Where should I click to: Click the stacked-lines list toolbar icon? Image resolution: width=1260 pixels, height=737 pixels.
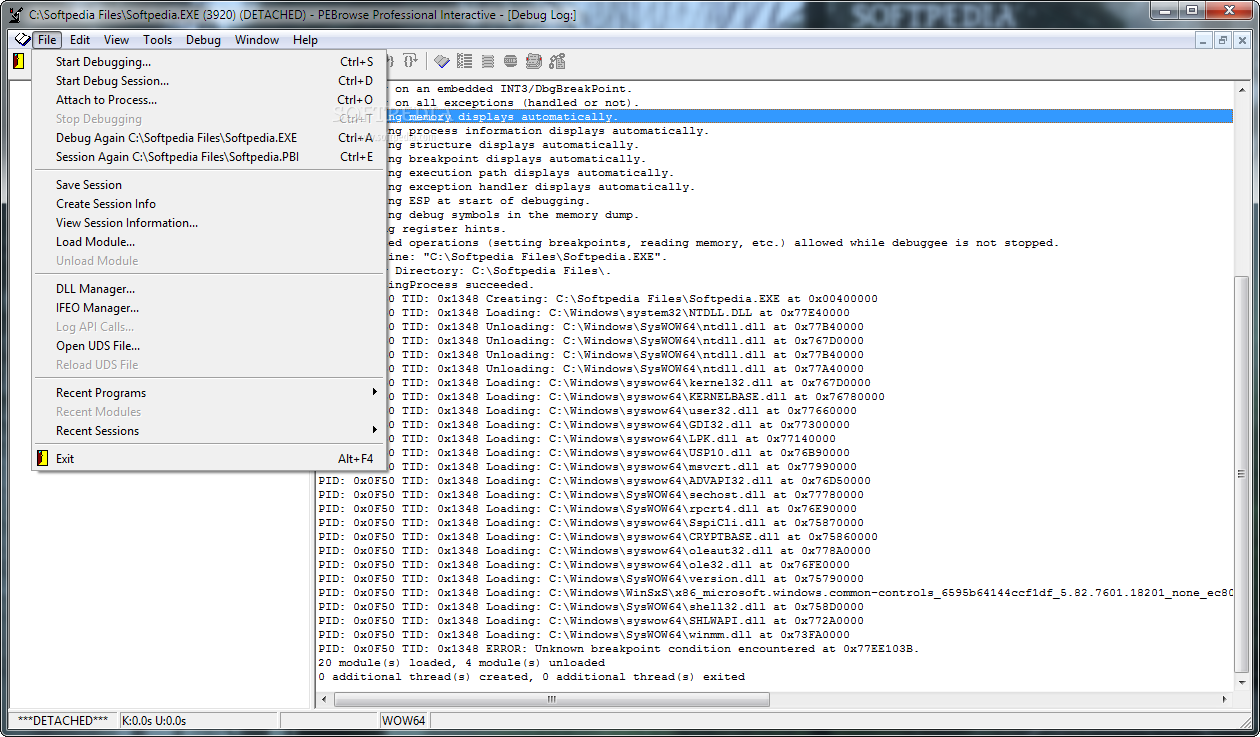pyautogui.click(x=488, y=62)
